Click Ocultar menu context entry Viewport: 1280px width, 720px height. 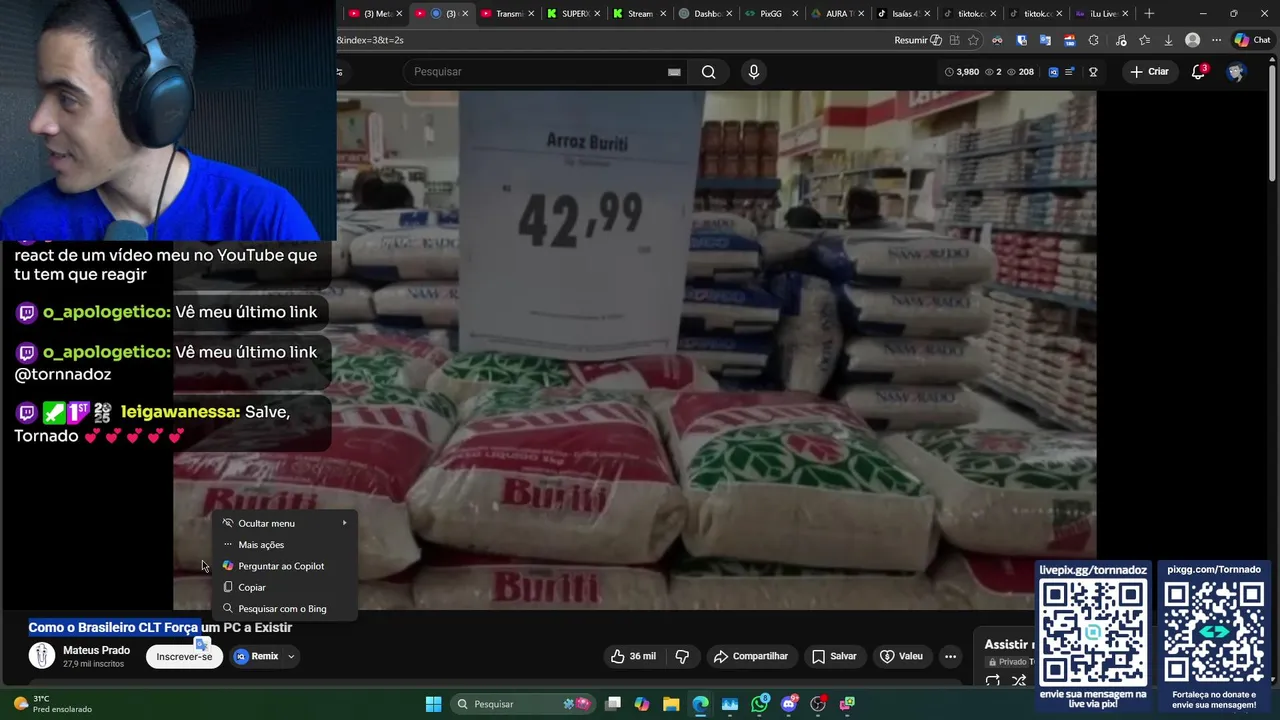[266, 523]
